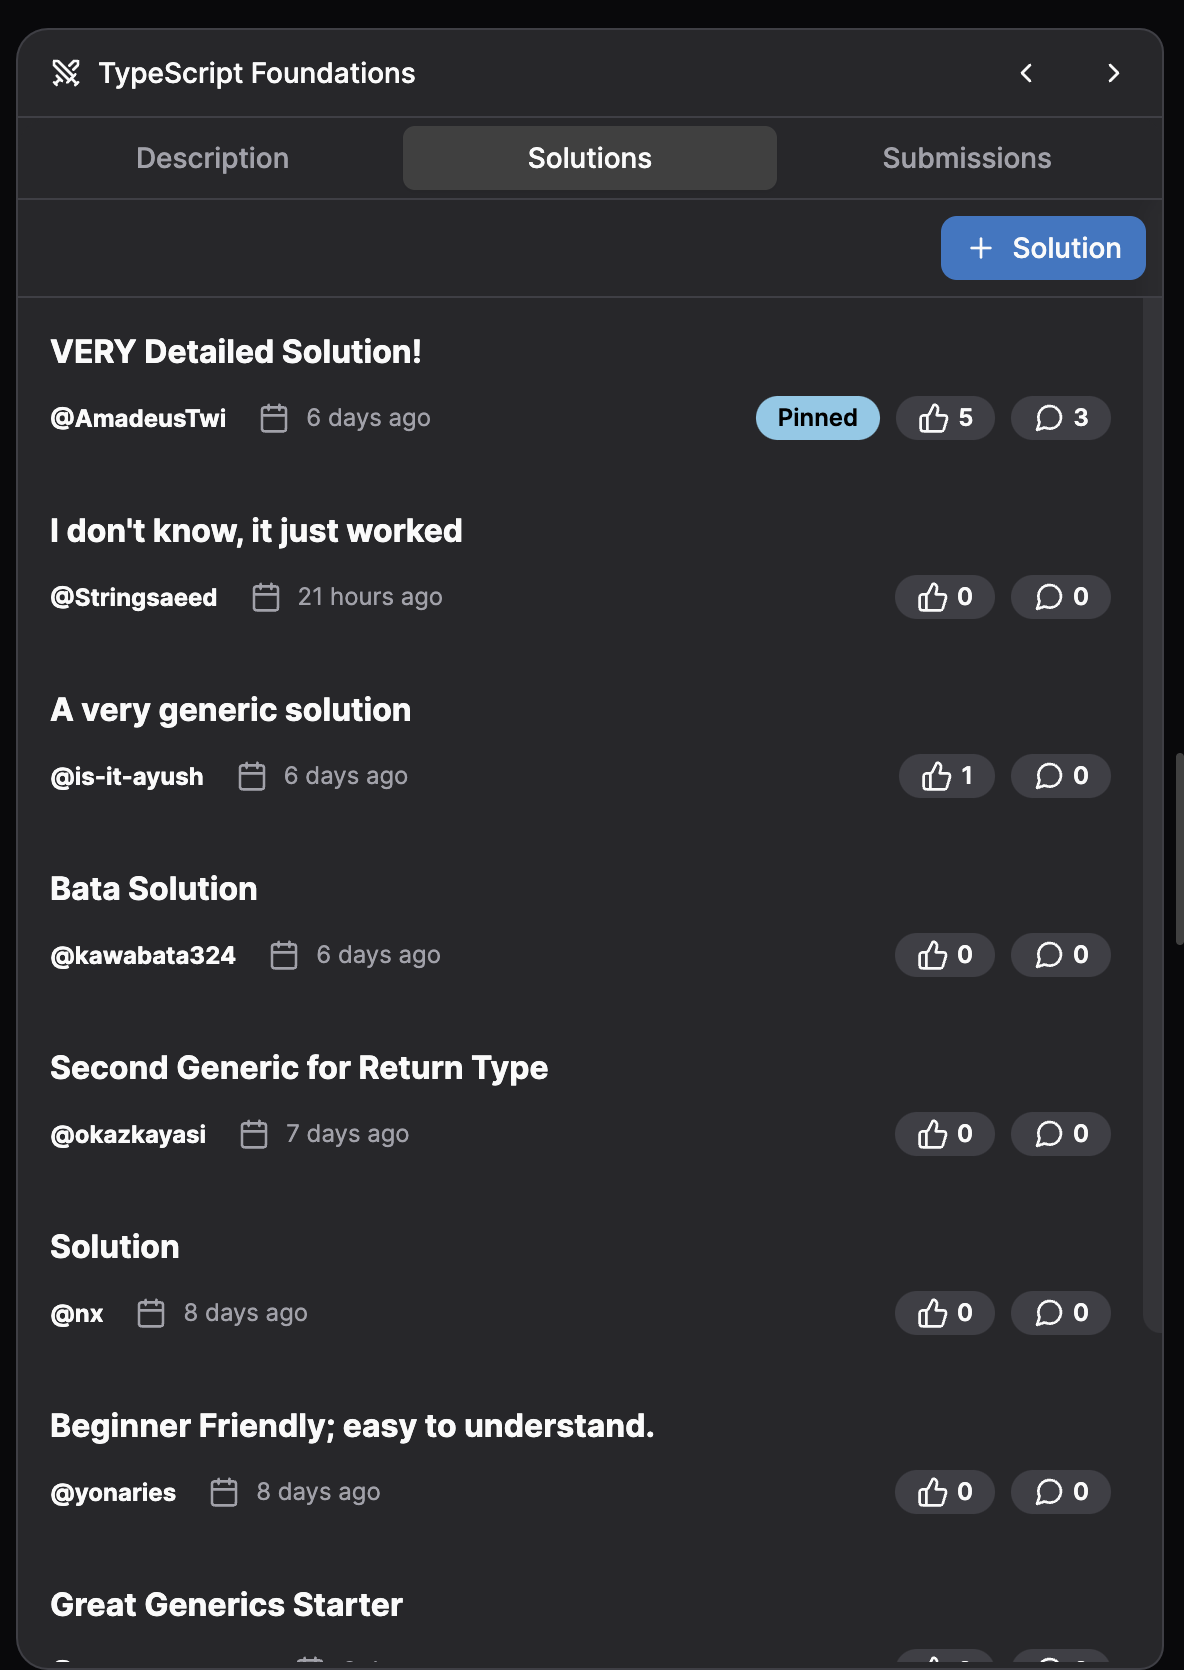Image resolution: width=1184 pixels, height=1670 pixels.
Task: Visit @Stringsaeed's profile
Action: 134,597
